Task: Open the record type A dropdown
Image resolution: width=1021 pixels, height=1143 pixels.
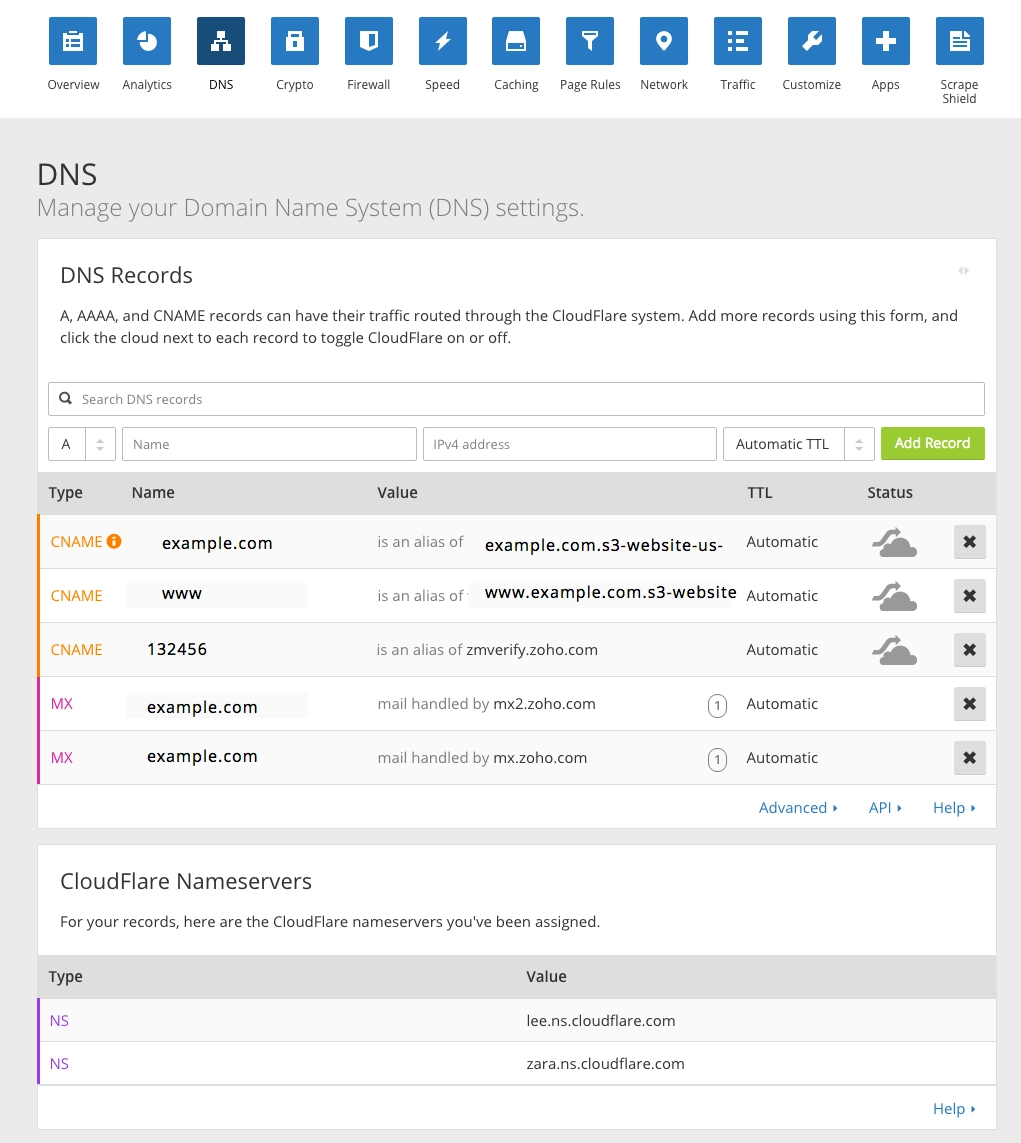Action: coord(82,444)
